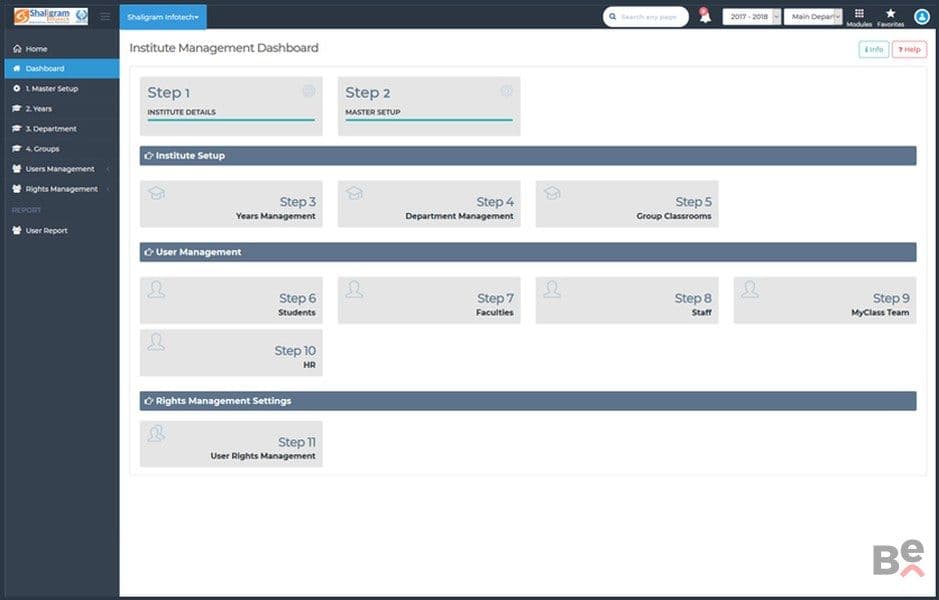The image size is (939, 600).
Task: Click the search magnifier icon
Action: click(x=613, y=17)
